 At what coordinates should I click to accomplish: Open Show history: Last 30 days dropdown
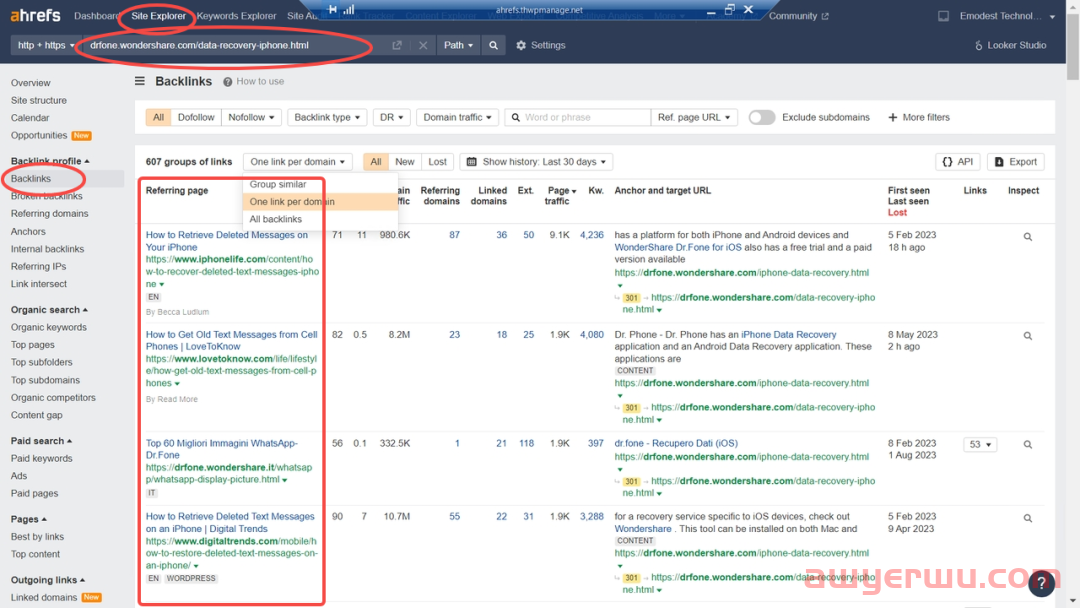tap(537, 162)
